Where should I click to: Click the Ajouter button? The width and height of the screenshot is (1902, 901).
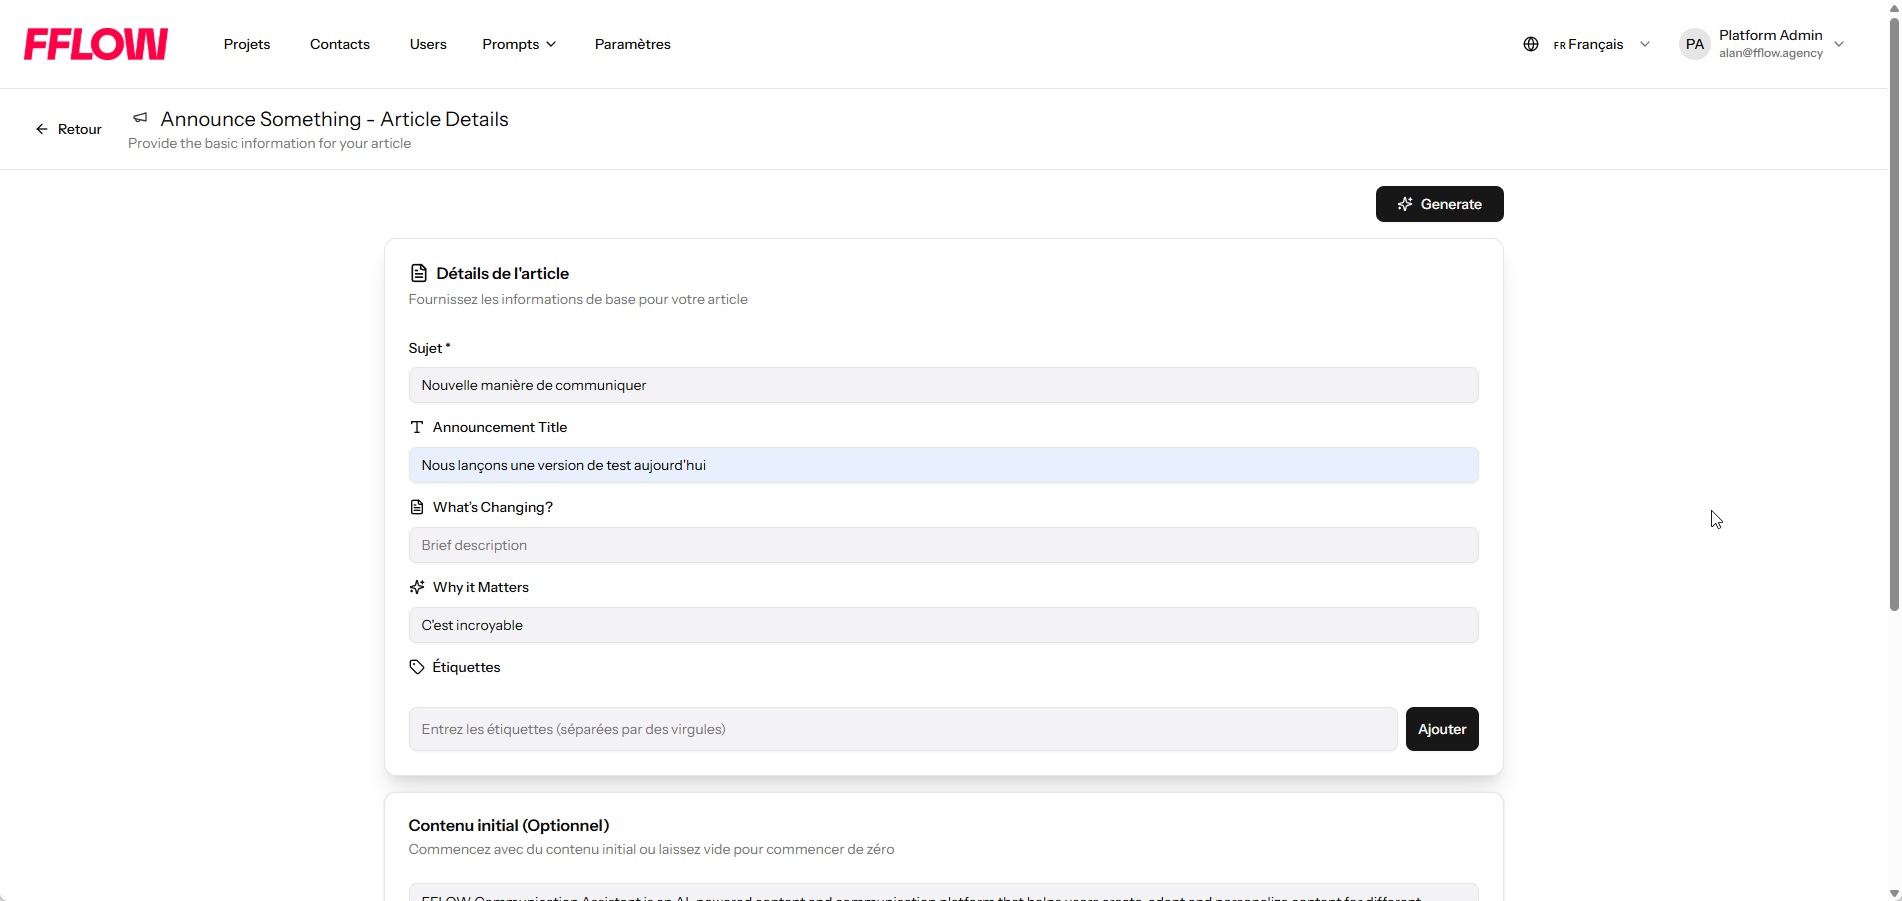coord(1442,729)
